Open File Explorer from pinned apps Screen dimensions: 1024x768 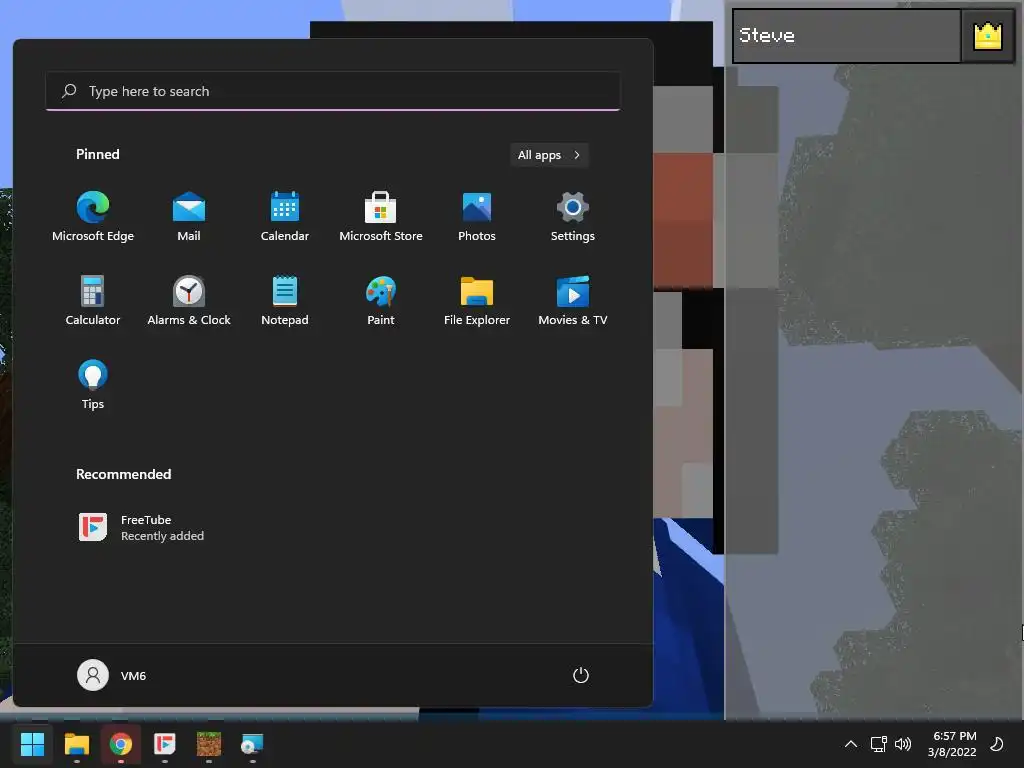tap(477, 301)
